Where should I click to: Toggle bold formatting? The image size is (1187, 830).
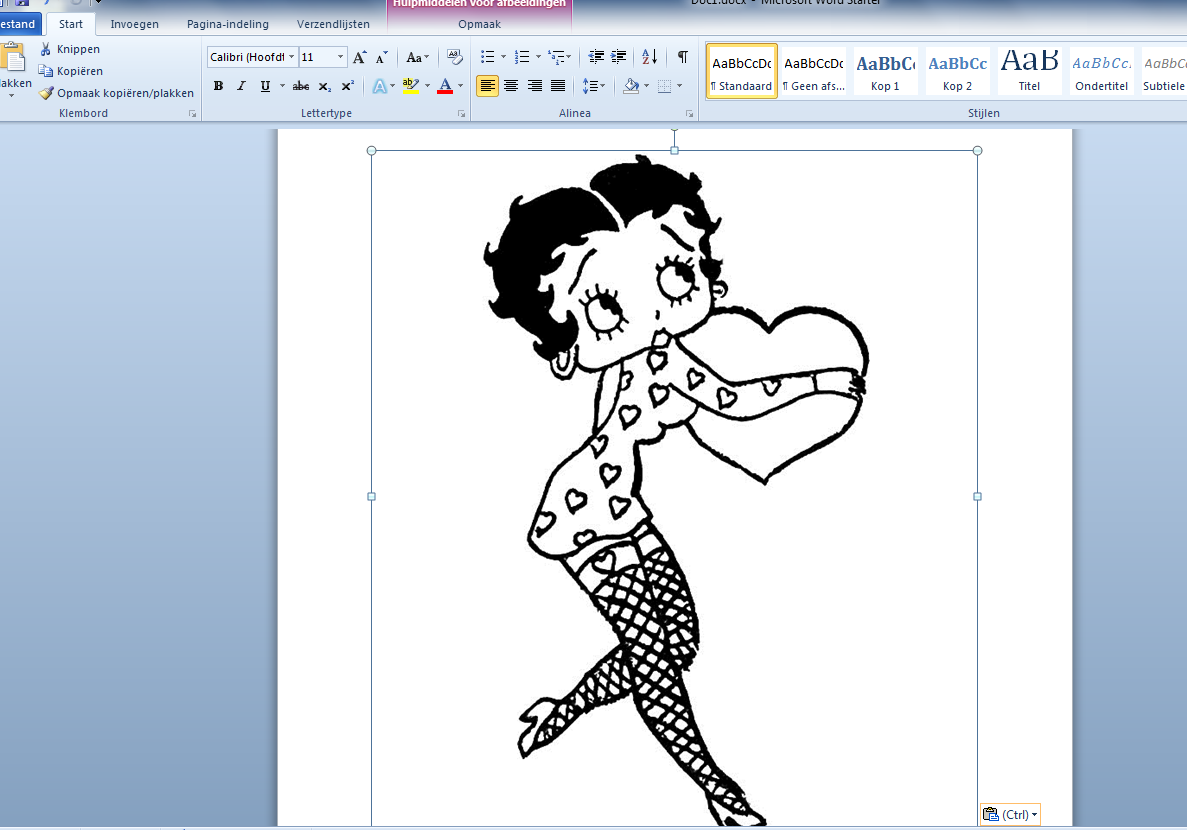coord(218,86)
